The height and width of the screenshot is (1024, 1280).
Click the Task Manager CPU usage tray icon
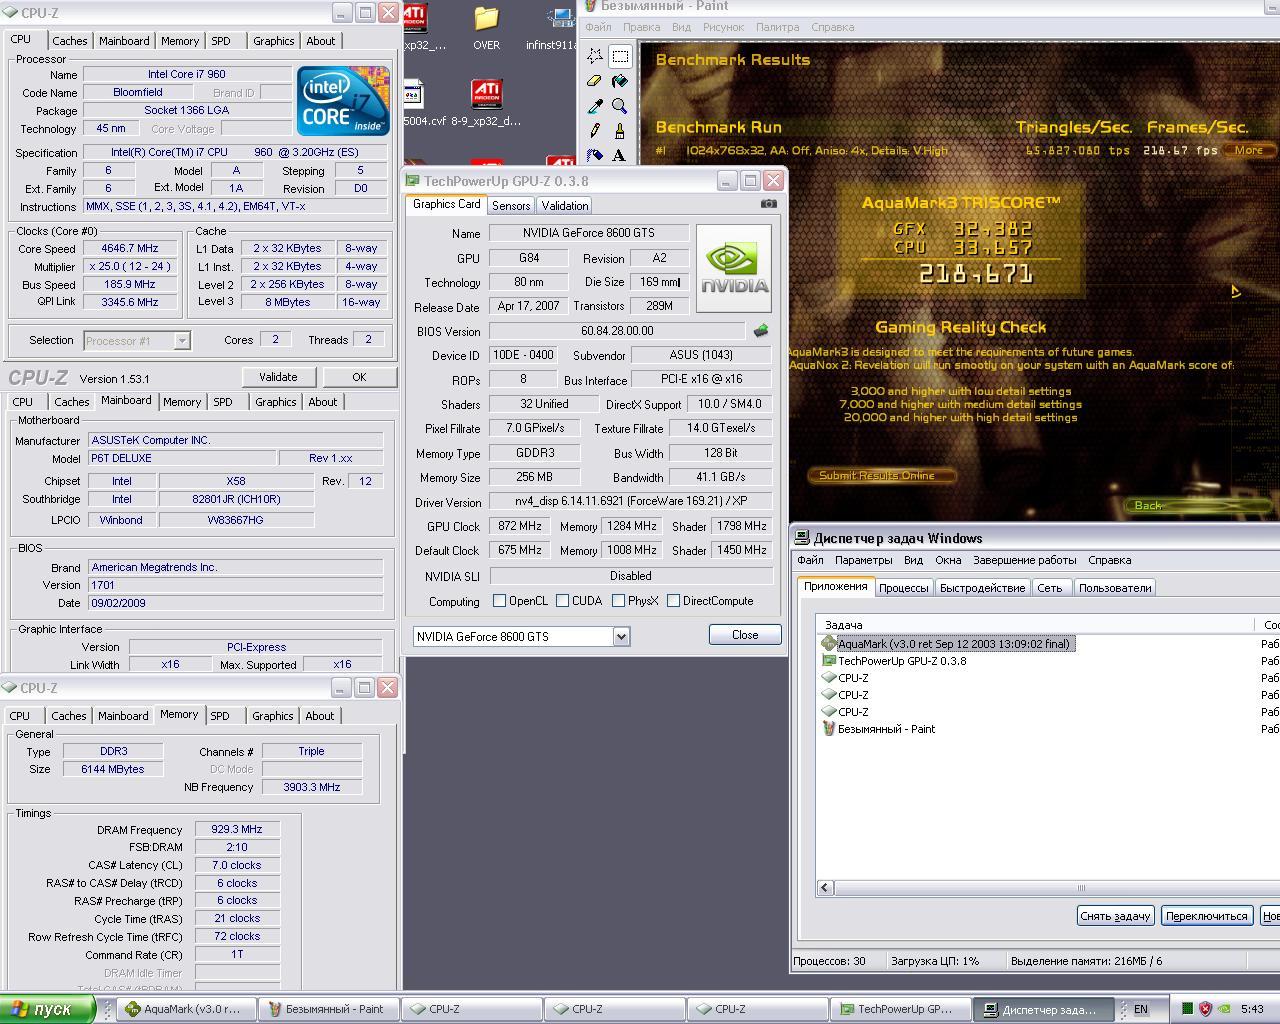coord(1187,1009)
